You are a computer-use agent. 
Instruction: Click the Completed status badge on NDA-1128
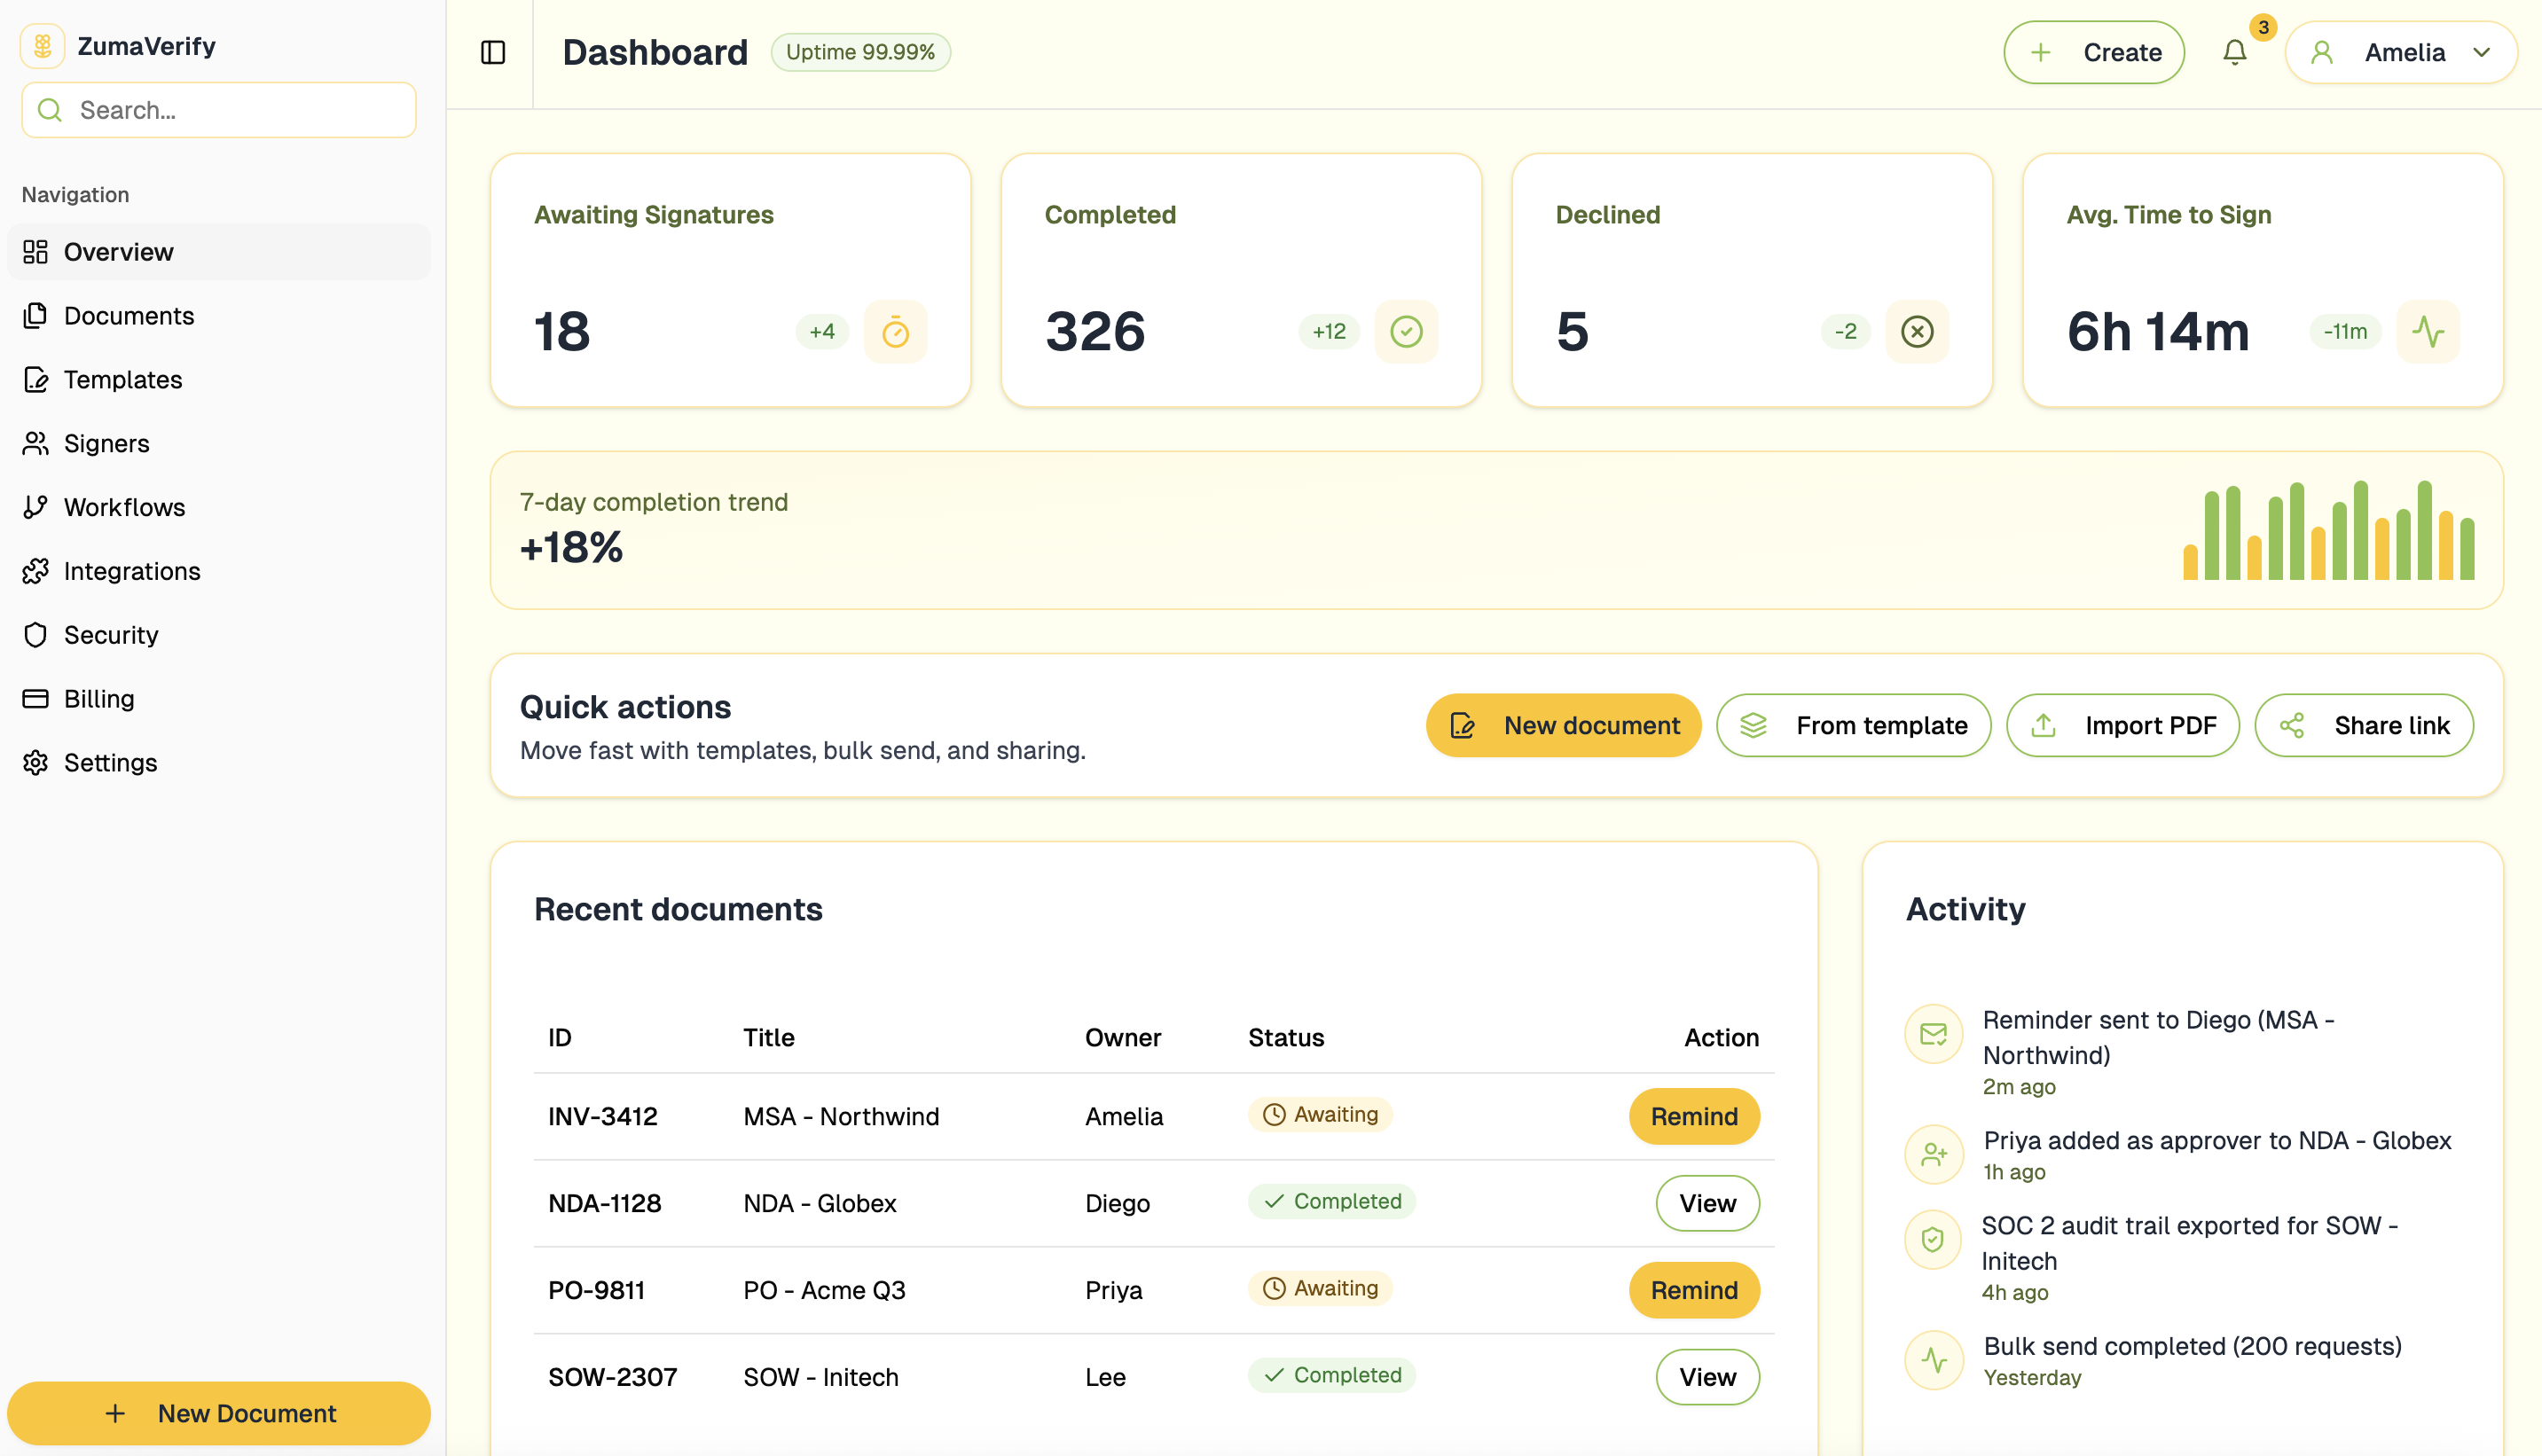tap(1331, 1201)
